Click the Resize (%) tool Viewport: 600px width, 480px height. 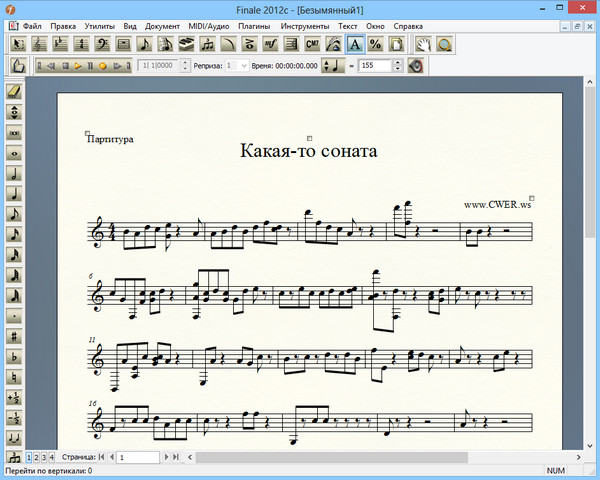coord(375,43)
